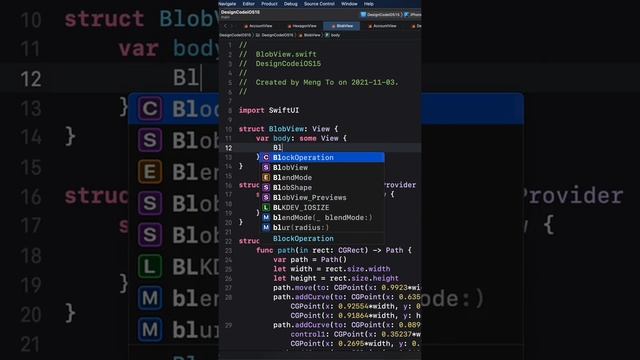The image size is (640, 360).
Task: Open the Debug menu
Action: 291,4
